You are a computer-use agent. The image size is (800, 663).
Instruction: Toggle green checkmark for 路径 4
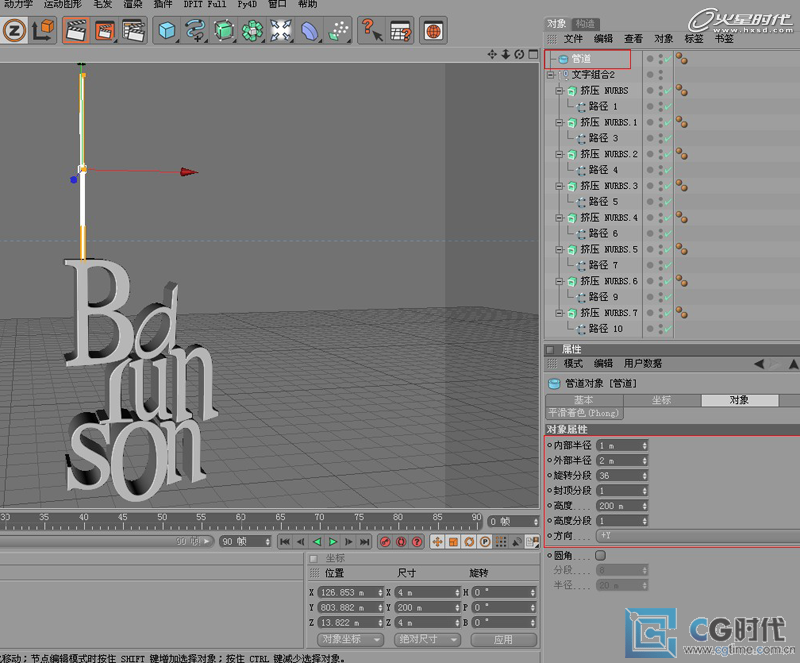tap(668, 170)
